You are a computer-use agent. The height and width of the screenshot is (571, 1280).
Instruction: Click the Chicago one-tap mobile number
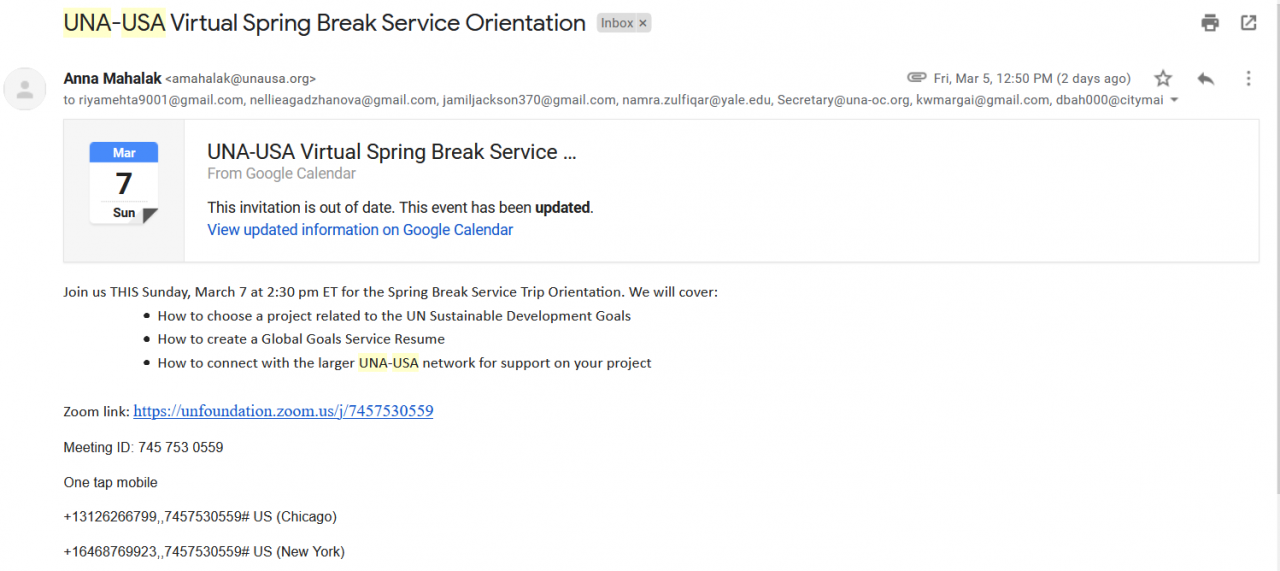point(200,517)
